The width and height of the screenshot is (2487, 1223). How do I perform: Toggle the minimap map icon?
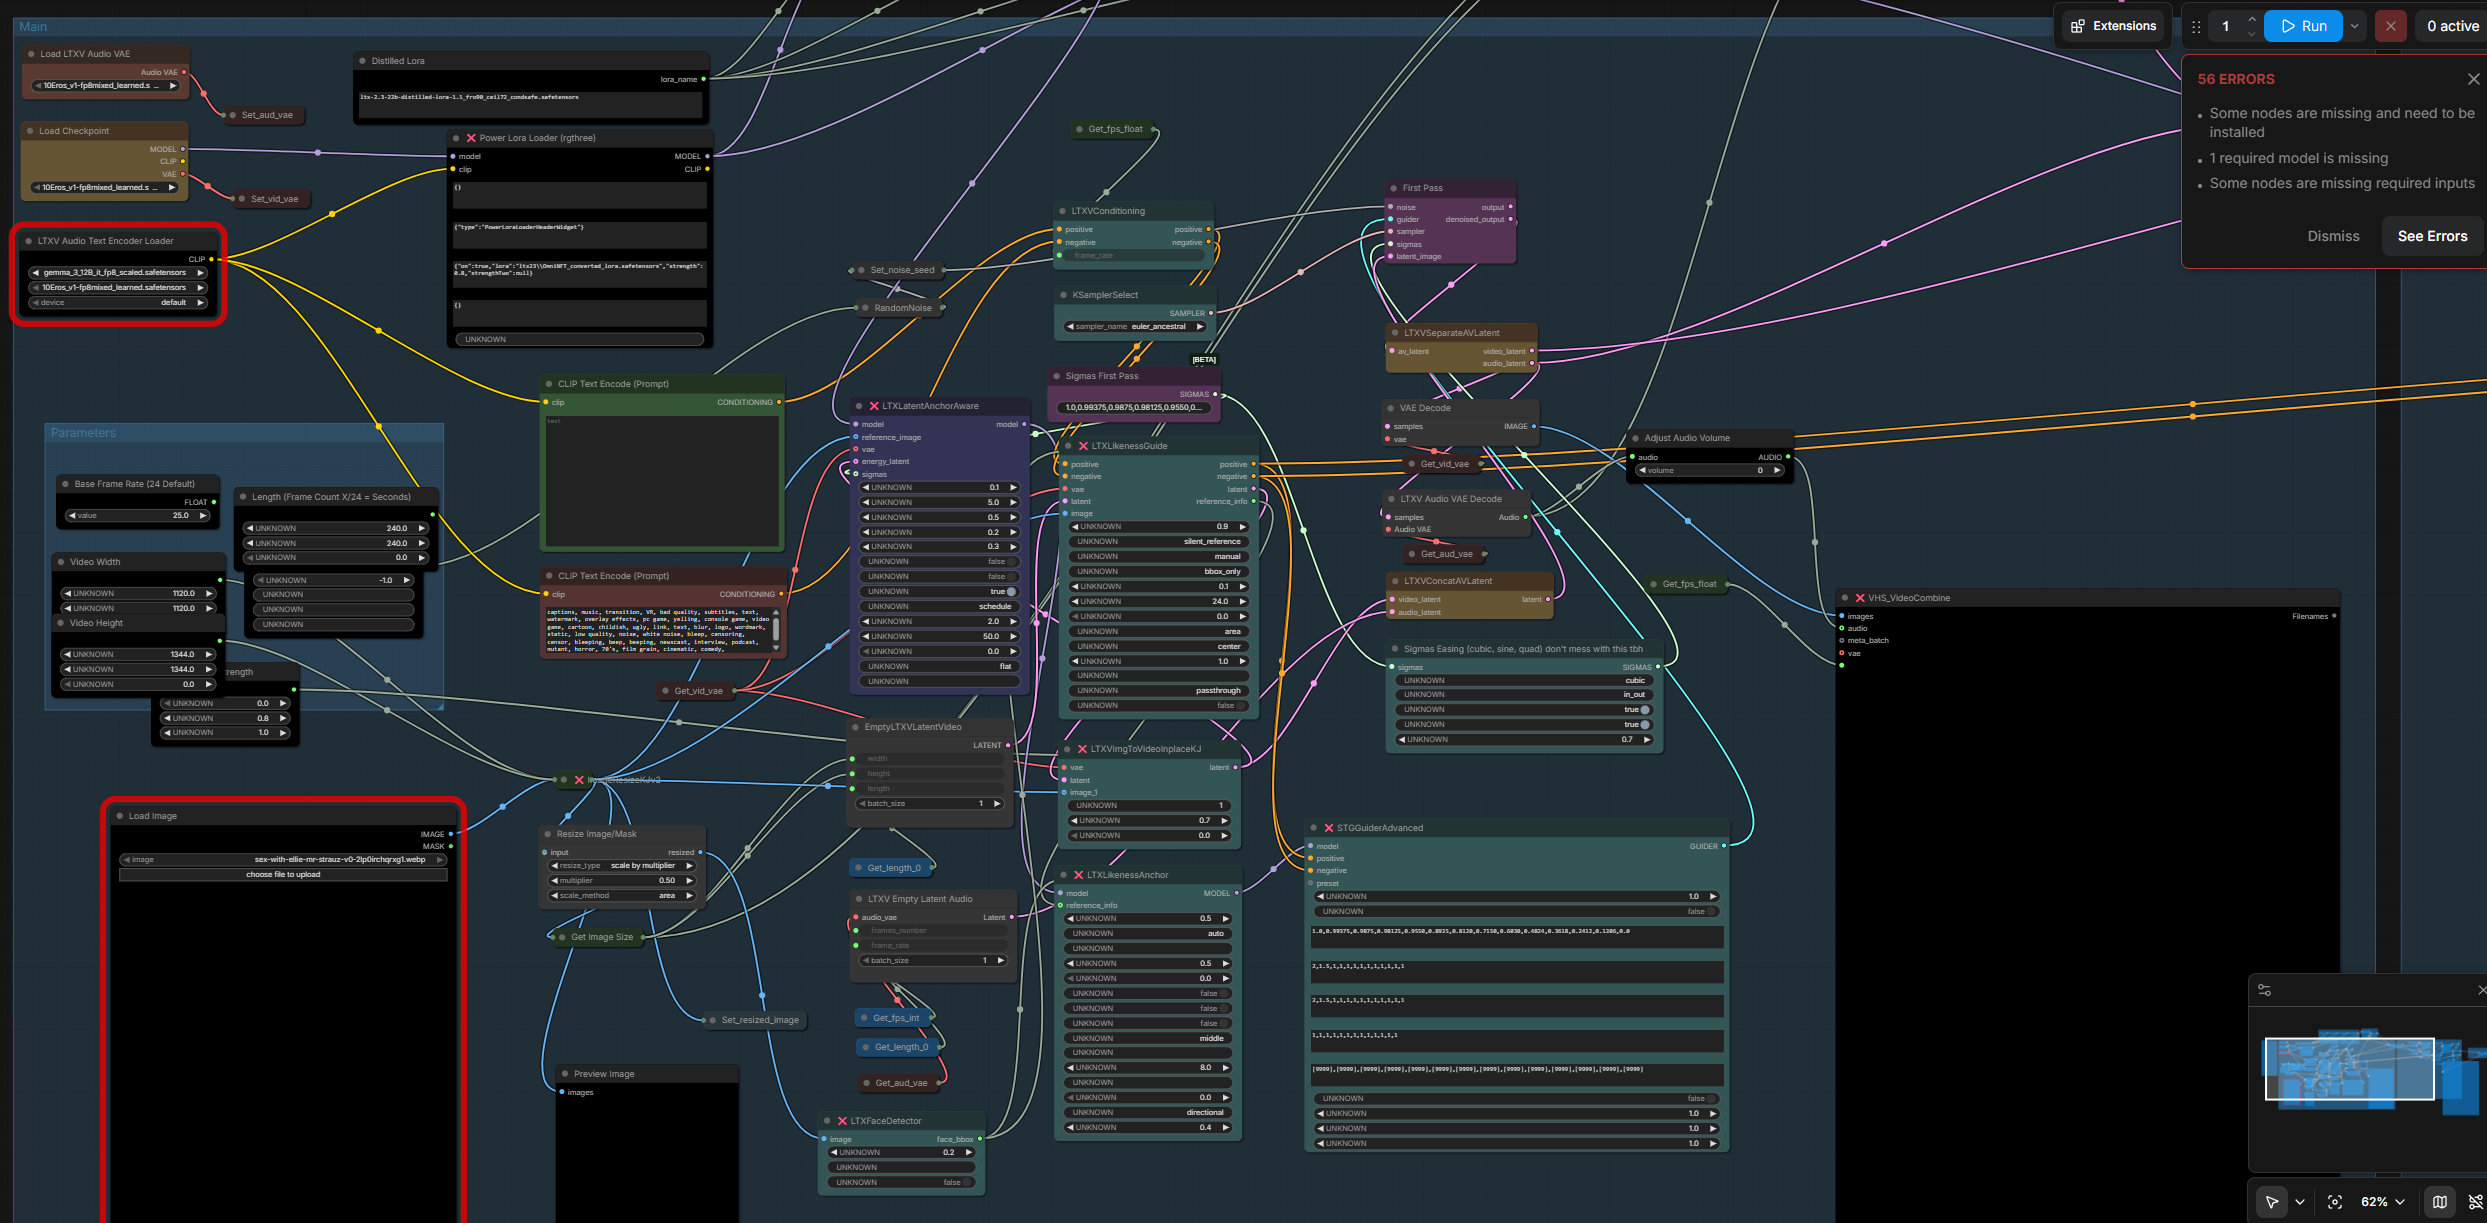pyautogui.click(x=2440, y=1202)
